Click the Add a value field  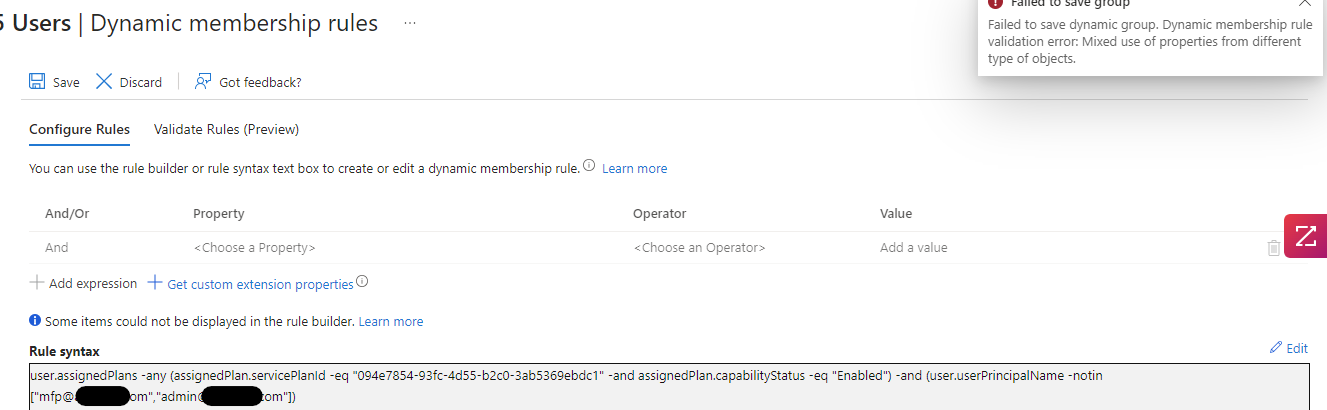click(x=914, y=248)
